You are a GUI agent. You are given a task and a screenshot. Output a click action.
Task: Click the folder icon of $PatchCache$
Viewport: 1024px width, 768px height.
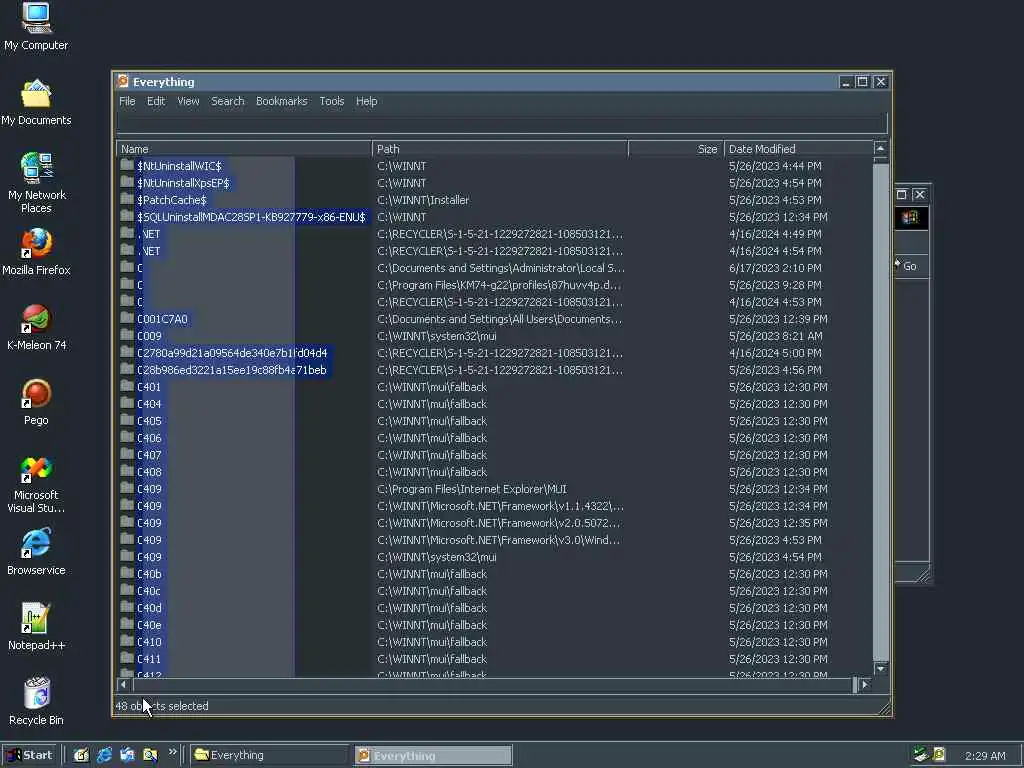[x=127, y=199]
